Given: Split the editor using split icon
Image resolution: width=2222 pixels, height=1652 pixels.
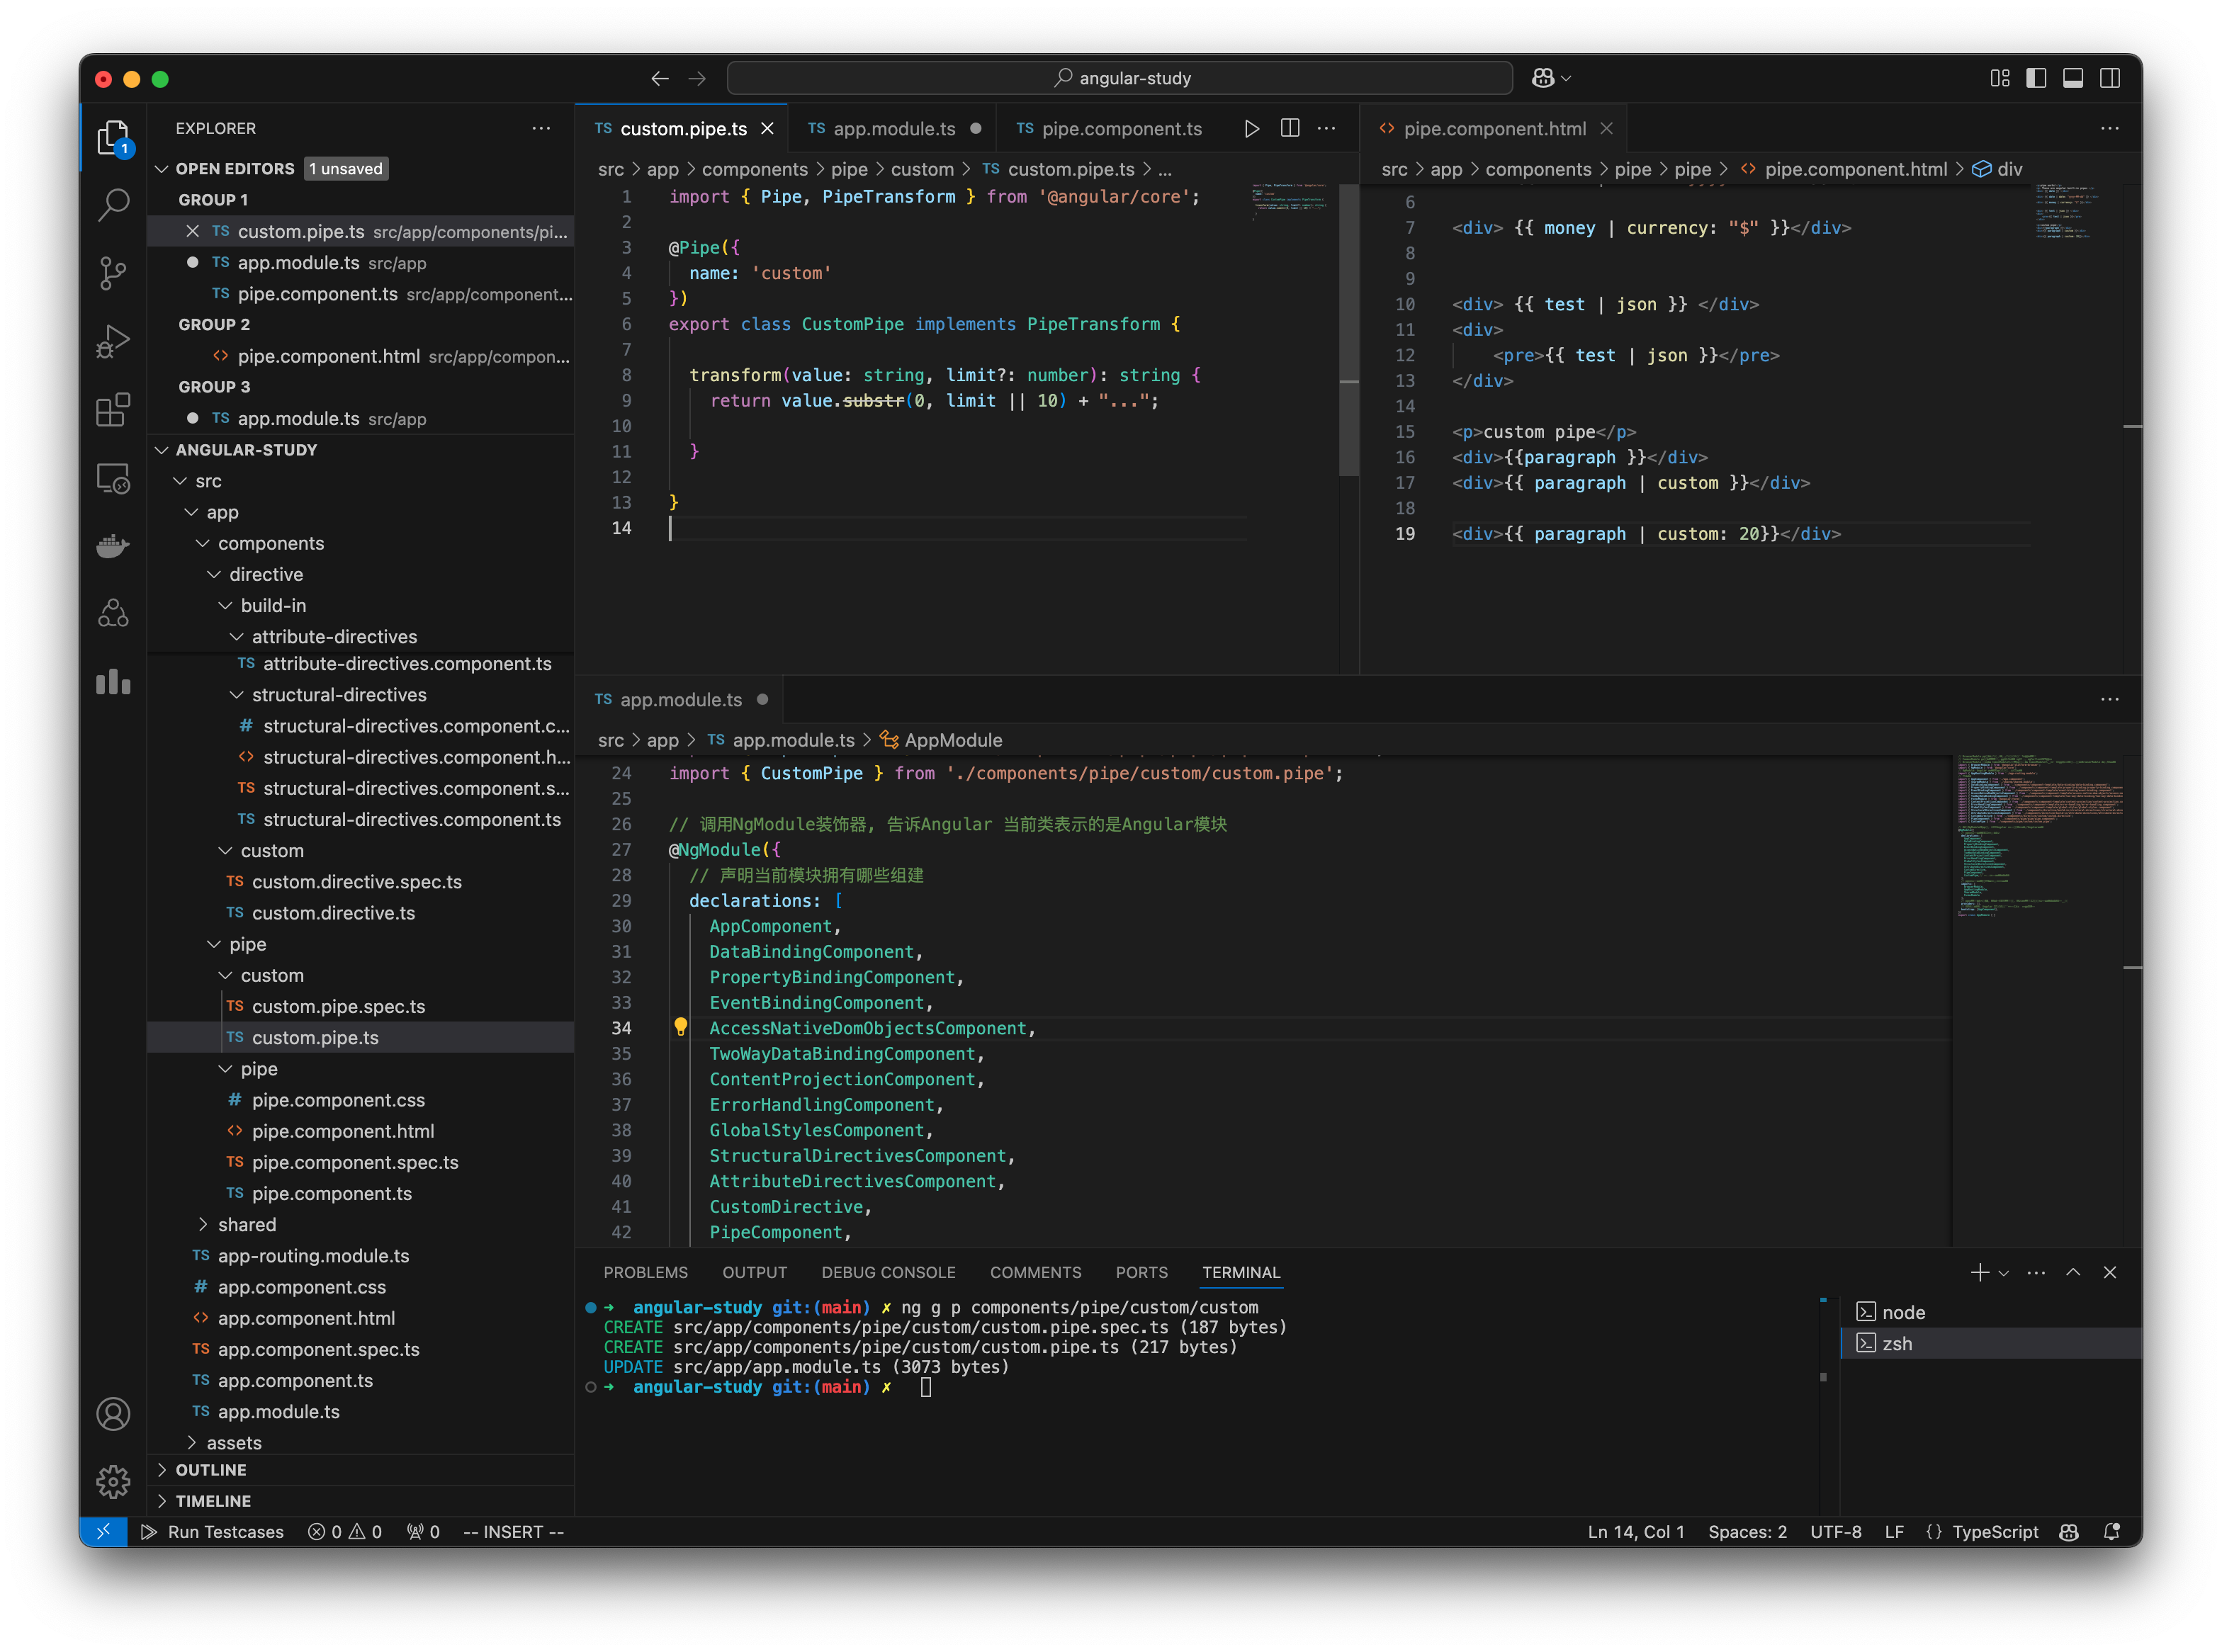Looking at the screenshot, I should [x=1289, y=128].
